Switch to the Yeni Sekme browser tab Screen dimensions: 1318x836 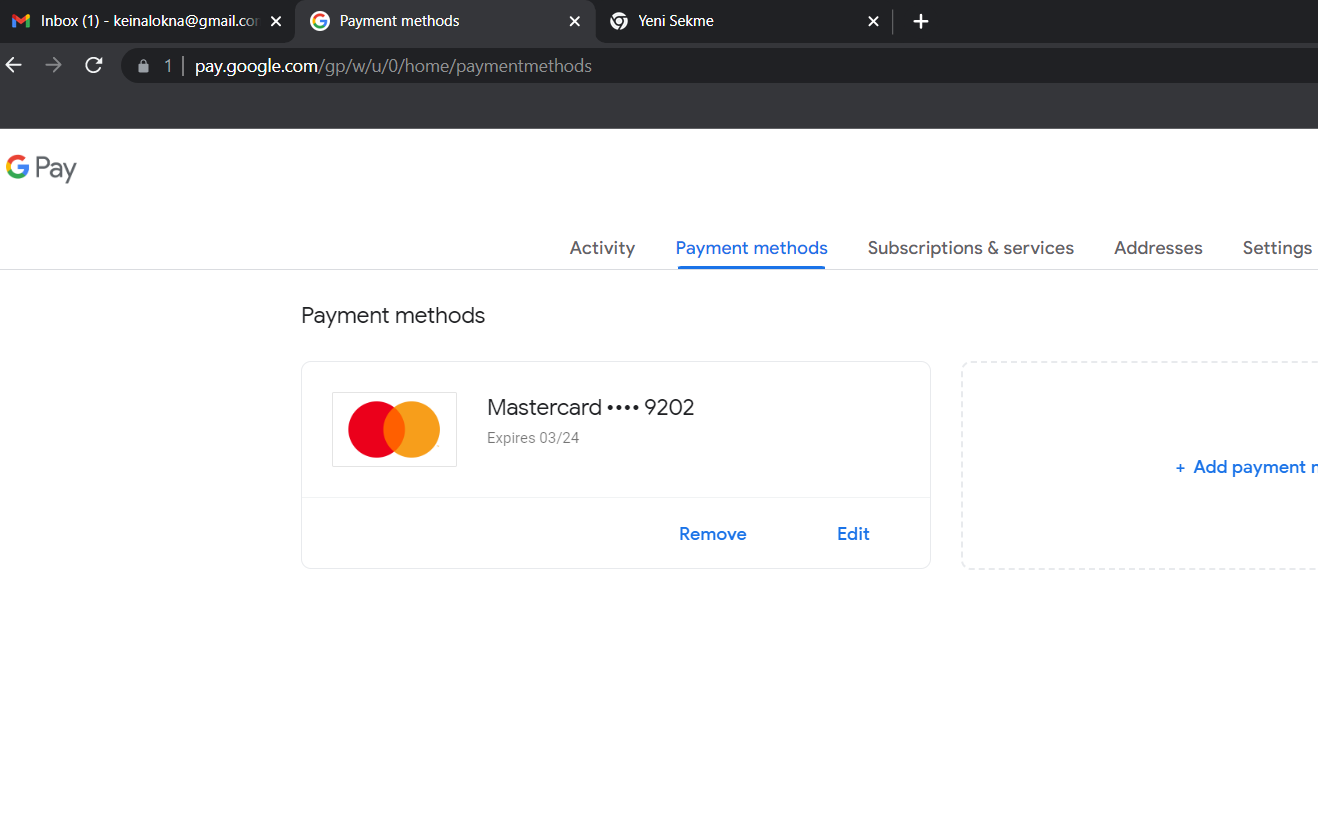[x=745, y=21]
